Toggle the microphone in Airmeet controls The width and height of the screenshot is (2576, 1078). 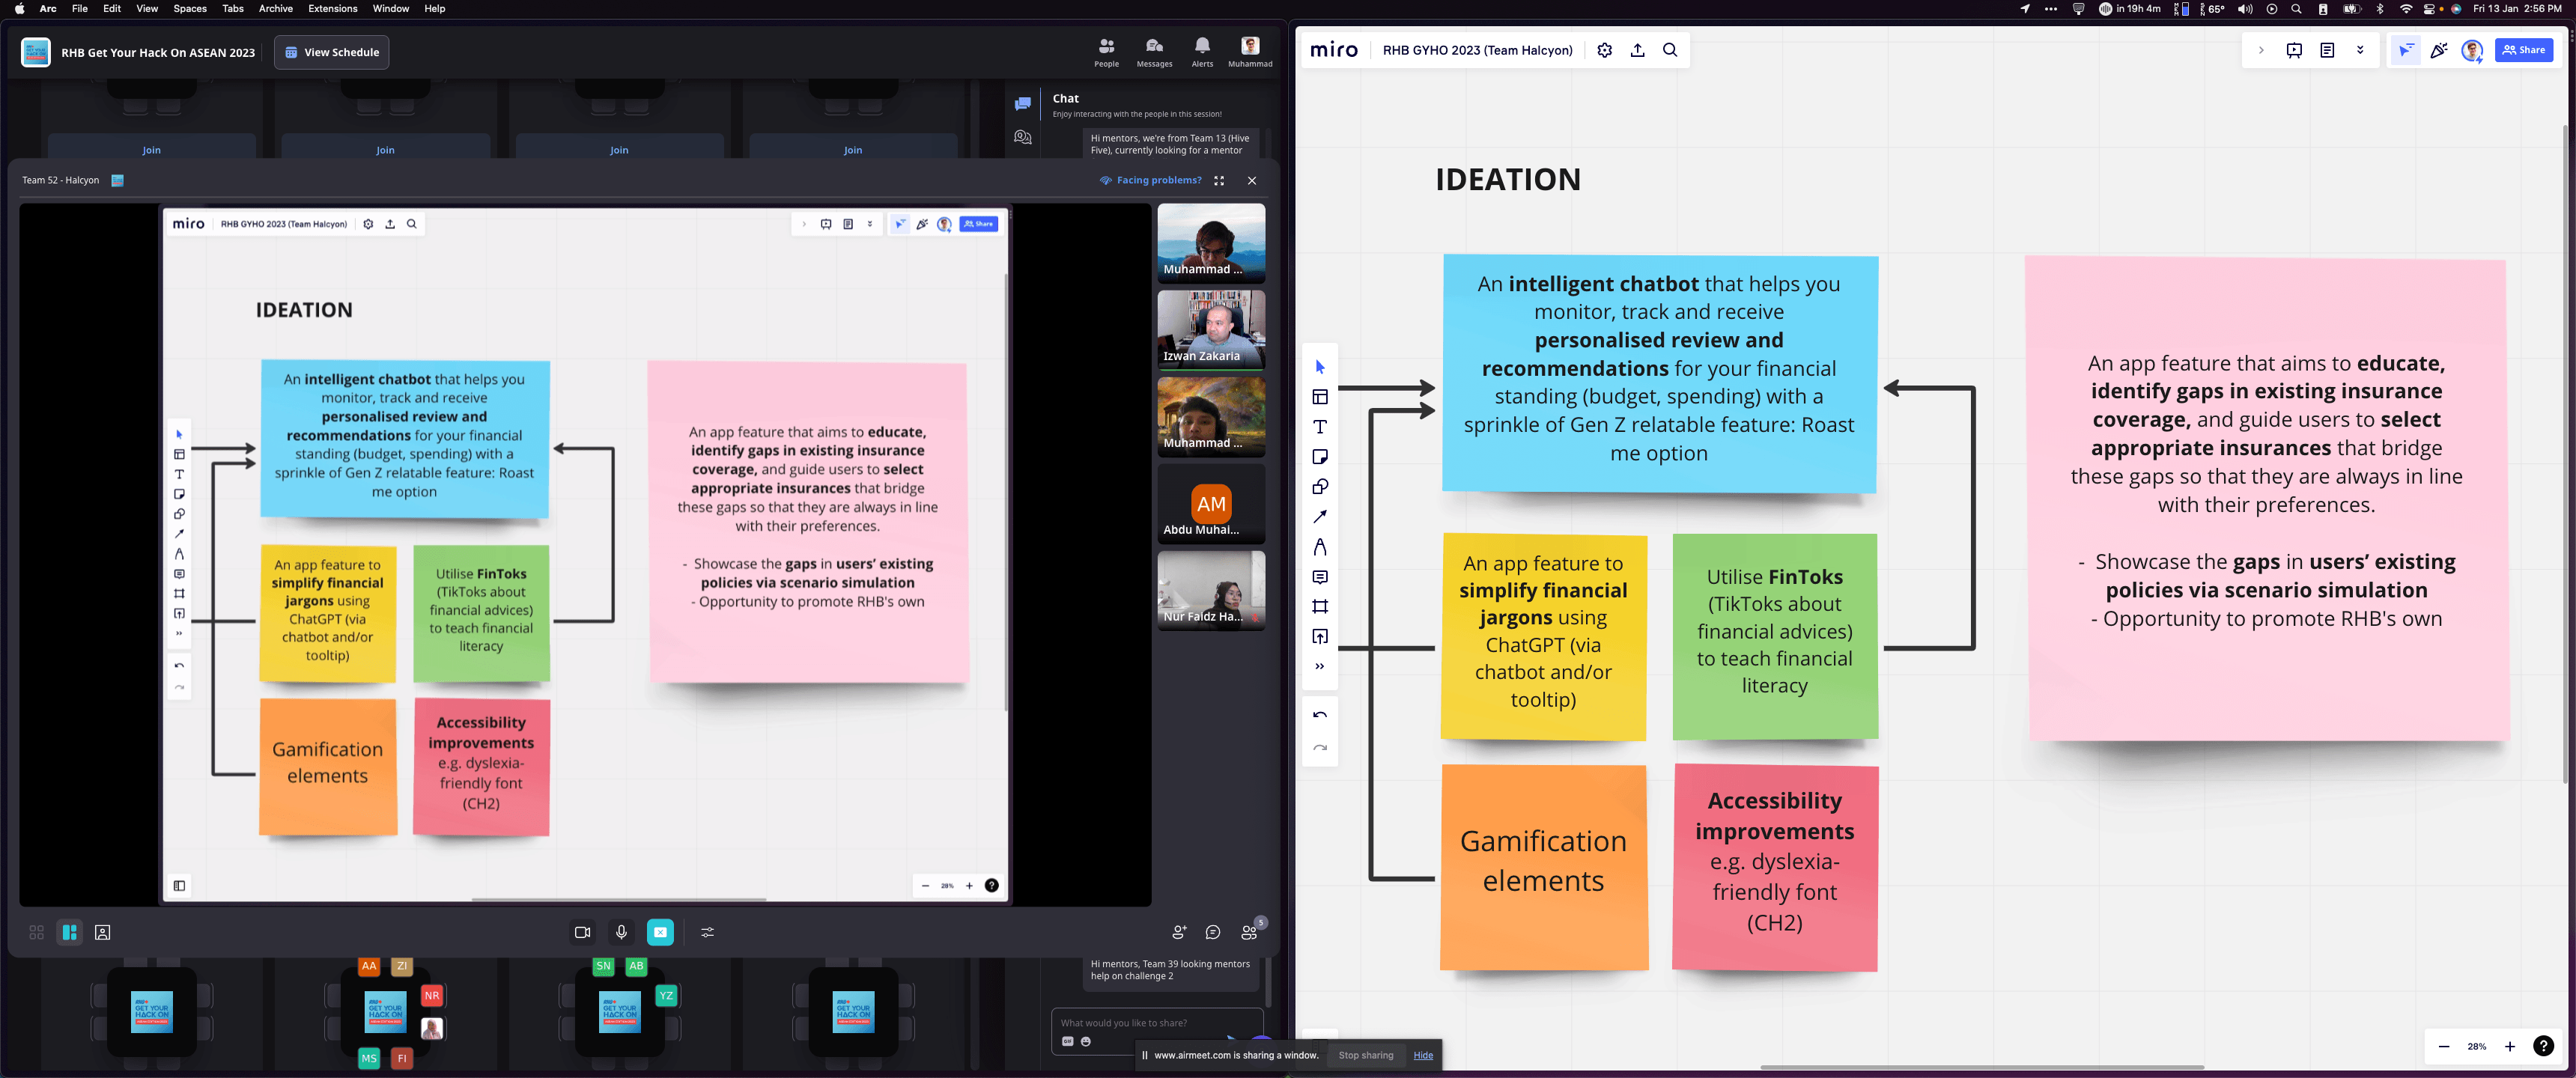coord(621,932)
